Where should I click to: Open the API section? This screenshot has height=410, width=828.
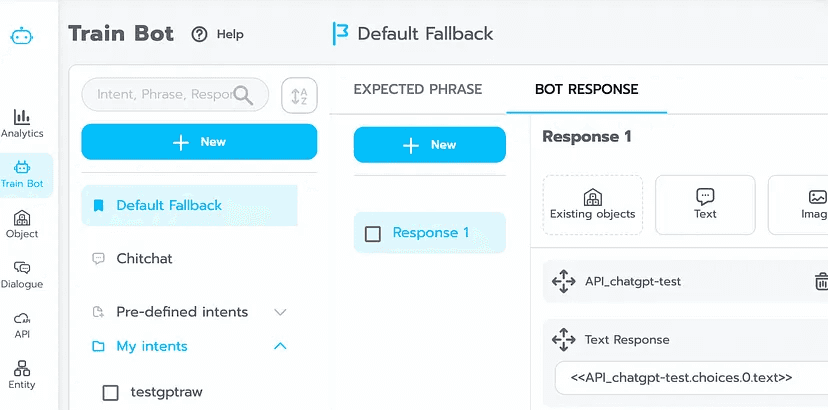[x=22, y=324]
